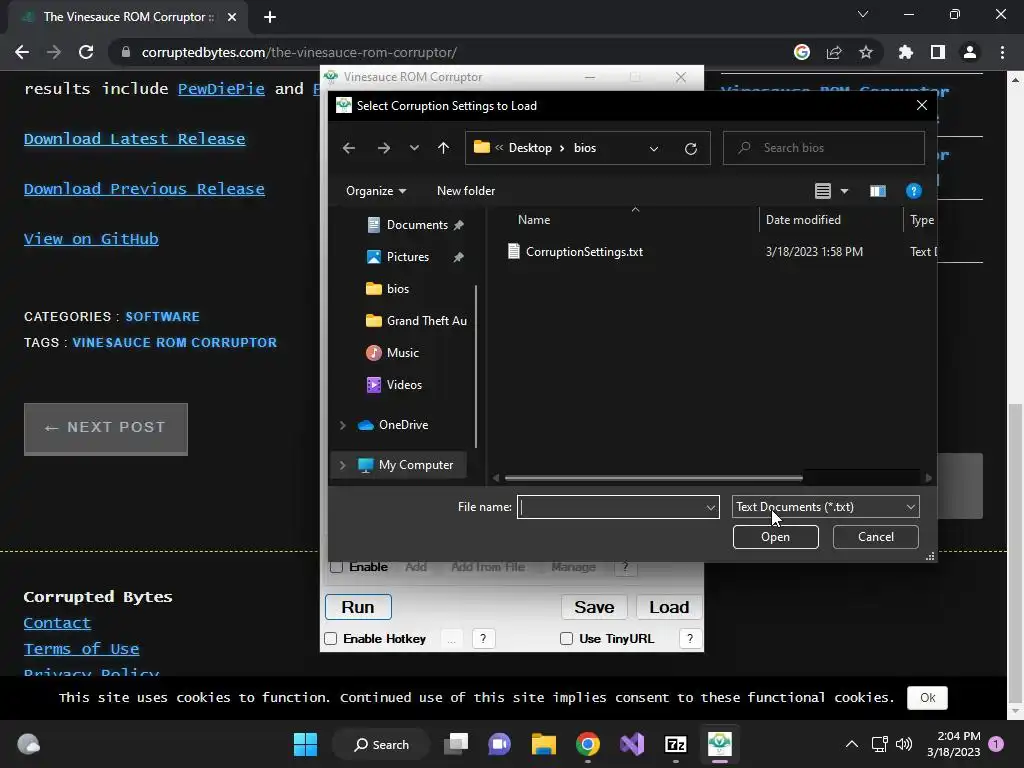Viewport: 1024px width, 768px height.
Task: Open SOFTWARE category link
Action: pos(163,317)
